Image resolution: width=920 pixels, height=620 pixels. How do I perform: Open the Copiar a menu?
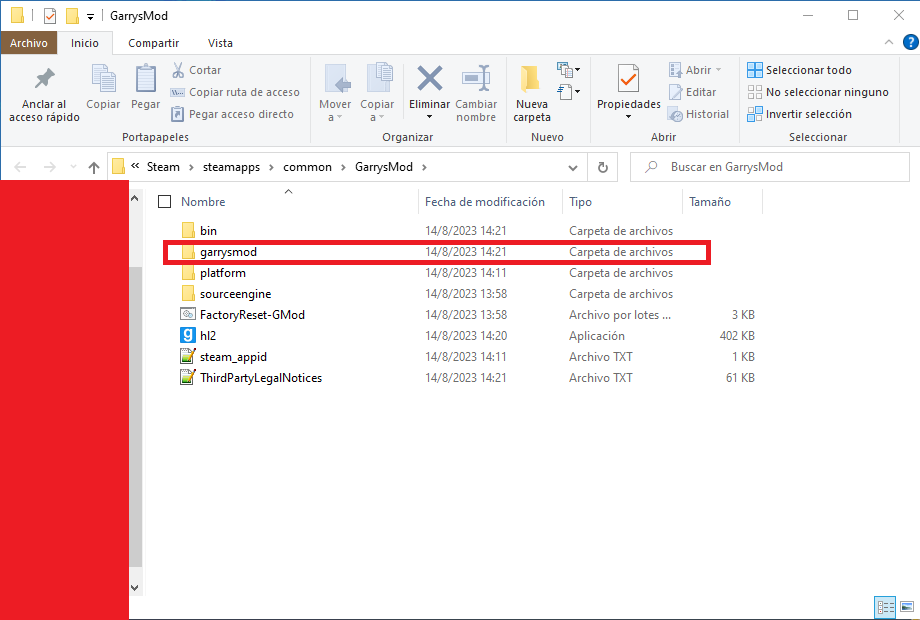[377, 94]
